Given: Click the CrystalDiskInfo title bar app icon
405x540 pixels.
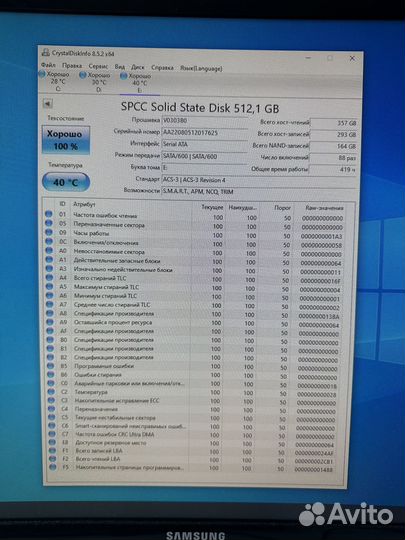Looking at the screenshot, I should tap(45, 52).
